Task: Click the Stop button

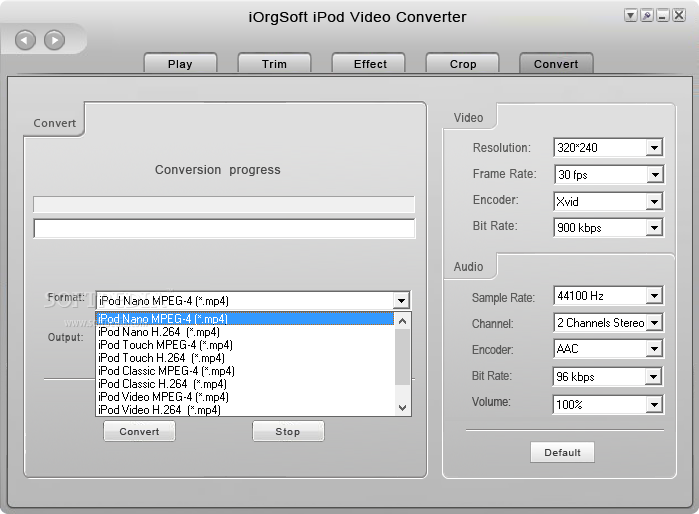Action: [288, 431]
